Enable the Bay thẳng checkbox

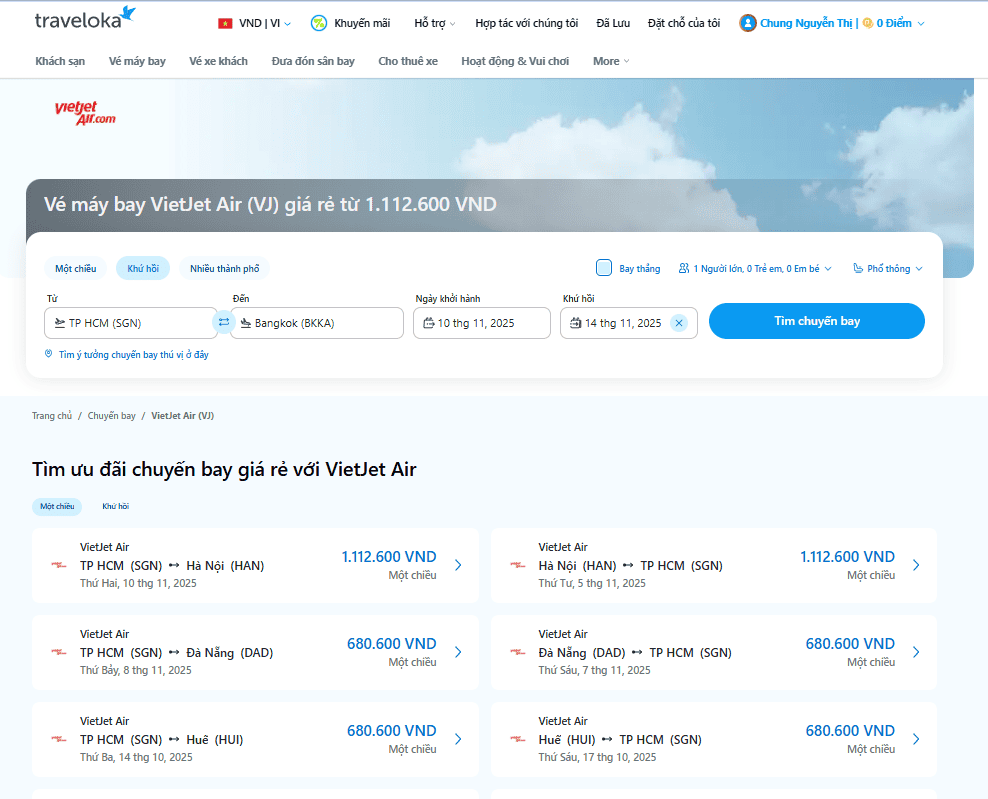click(604, 268)
